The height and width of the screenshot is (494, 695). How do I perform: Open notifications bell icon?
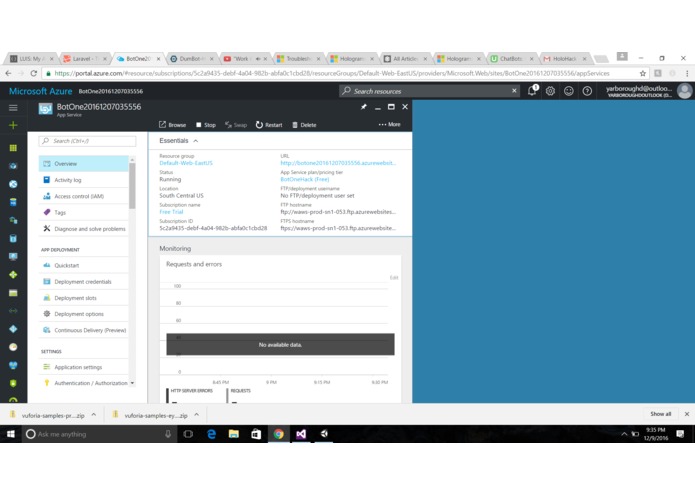point(532,91)
